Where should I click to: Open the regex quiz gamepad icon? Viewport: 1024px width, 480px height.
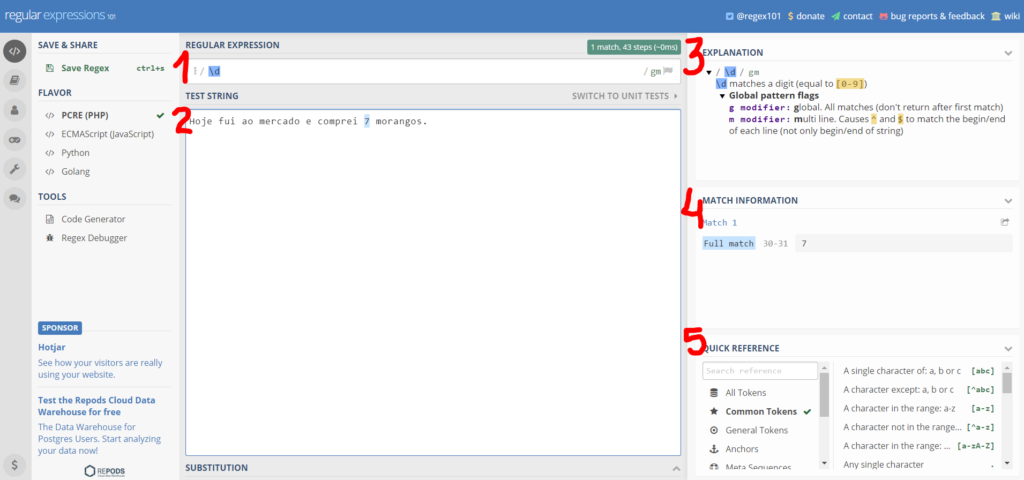coord(14,139)
